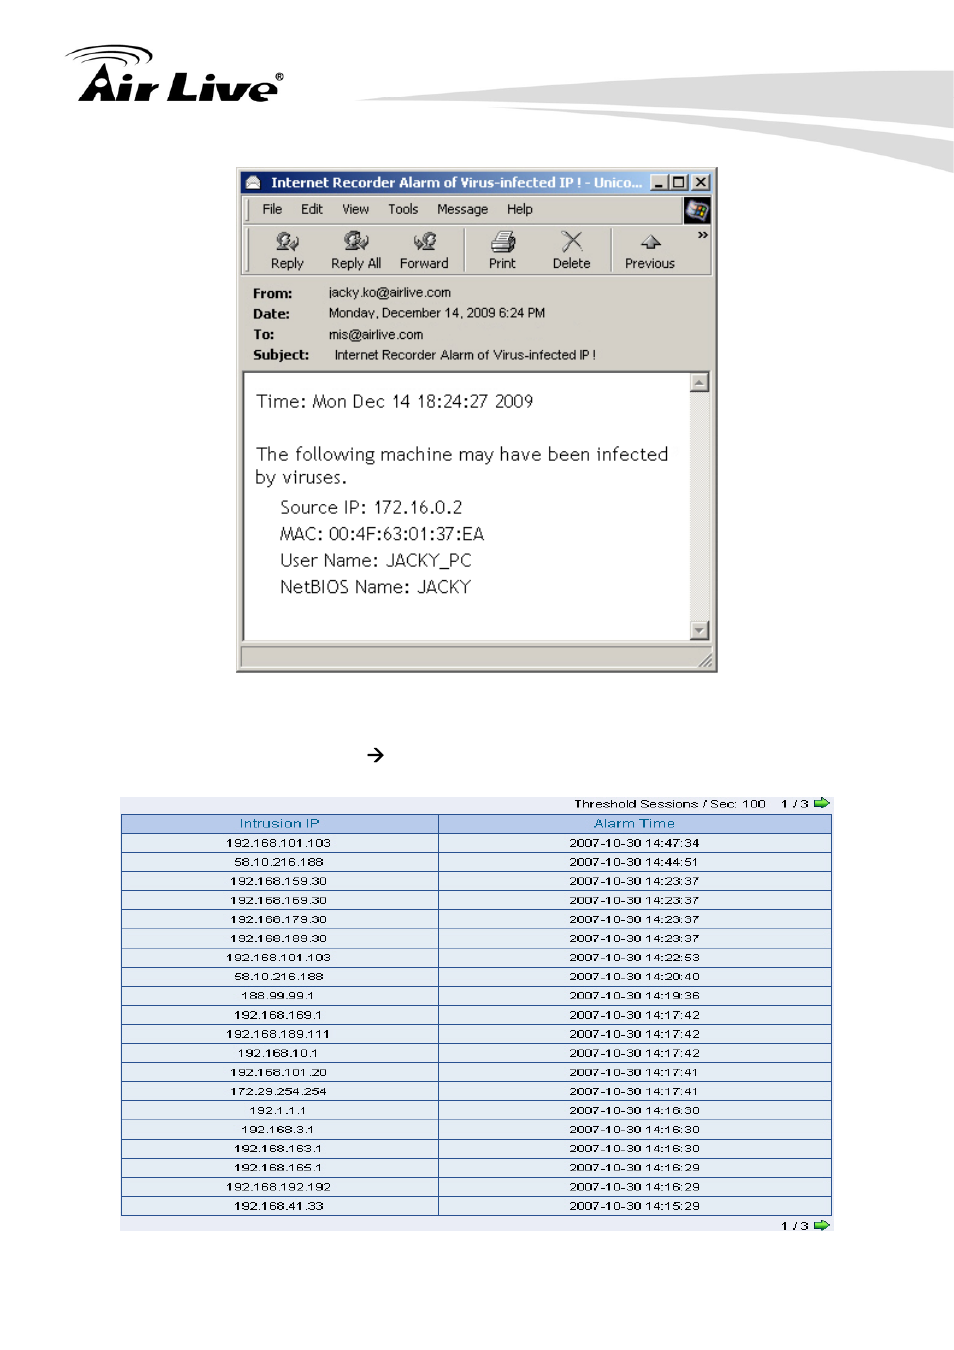Click the sender address jacky.ko@airlive.com
The image size is (954, 1350).
pyautogui.click(x=390, y=293)
